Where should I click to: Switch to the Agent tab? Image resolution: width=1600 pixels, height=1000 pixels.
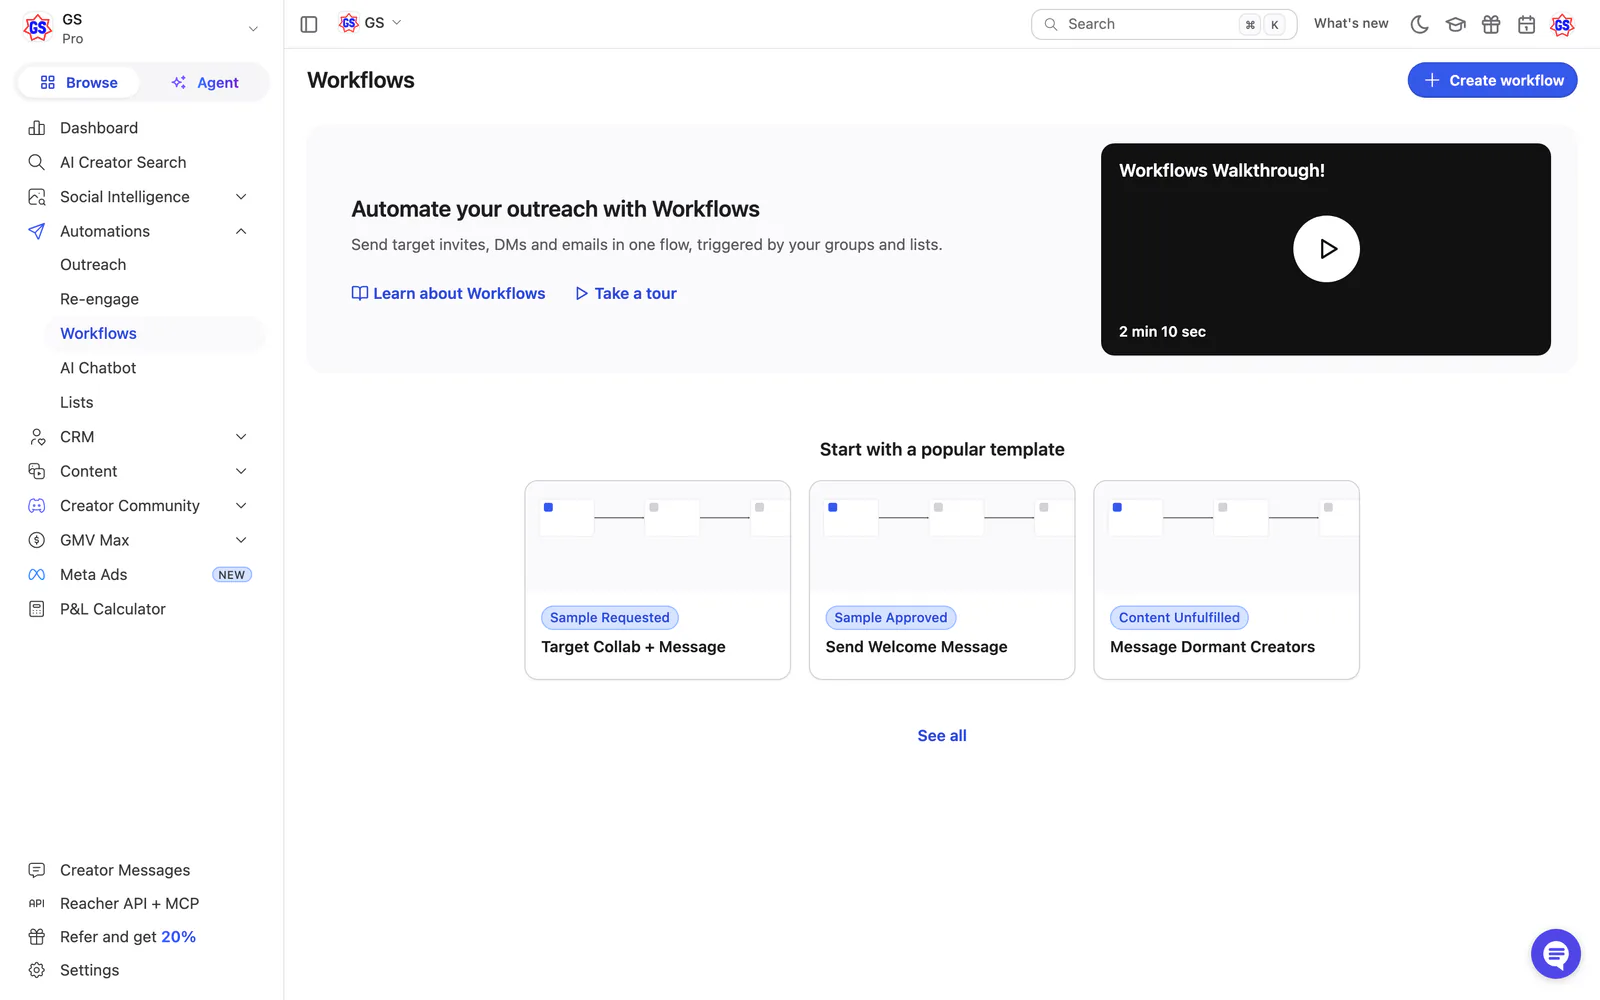(x=205, y=83)
